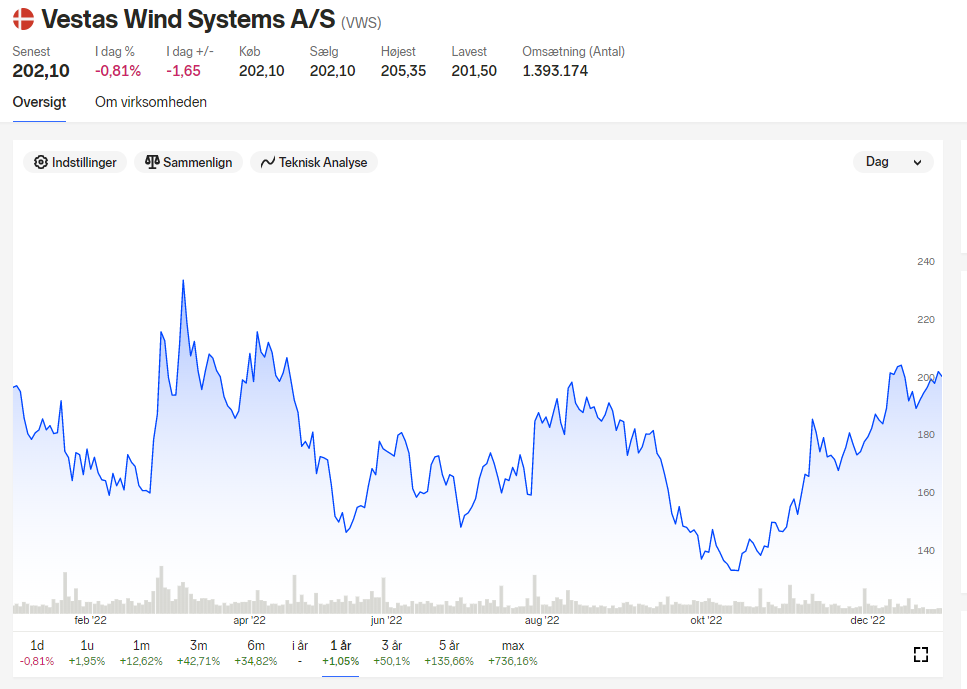This screenshot has width=967, height=689.
Task: Choose the 6m period
Action: [256, 653]
